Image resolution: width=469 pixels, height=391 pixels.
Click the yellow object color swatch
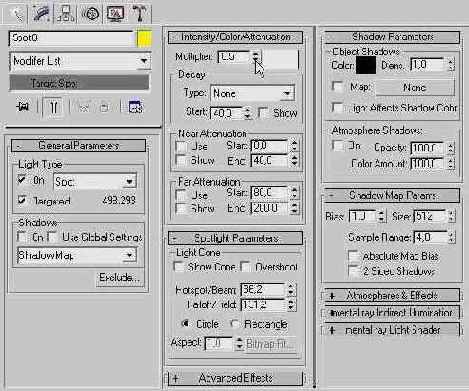tap(144, 38)
